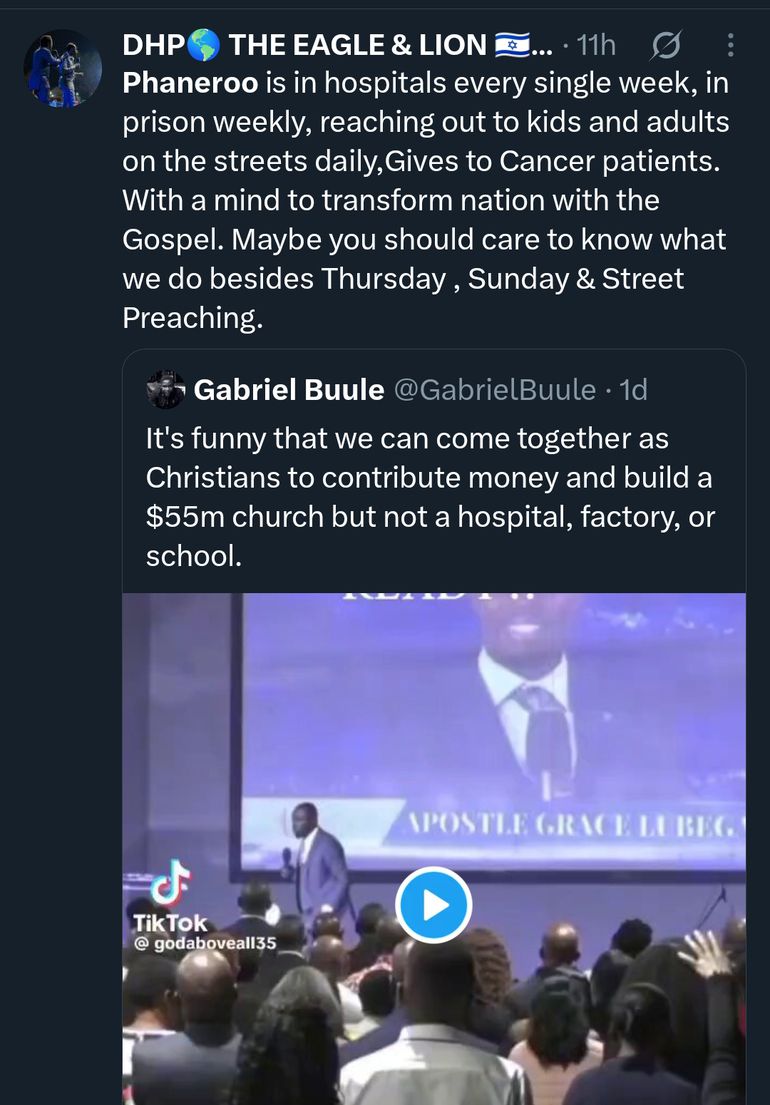Play the embedded video

click(433, 906)
